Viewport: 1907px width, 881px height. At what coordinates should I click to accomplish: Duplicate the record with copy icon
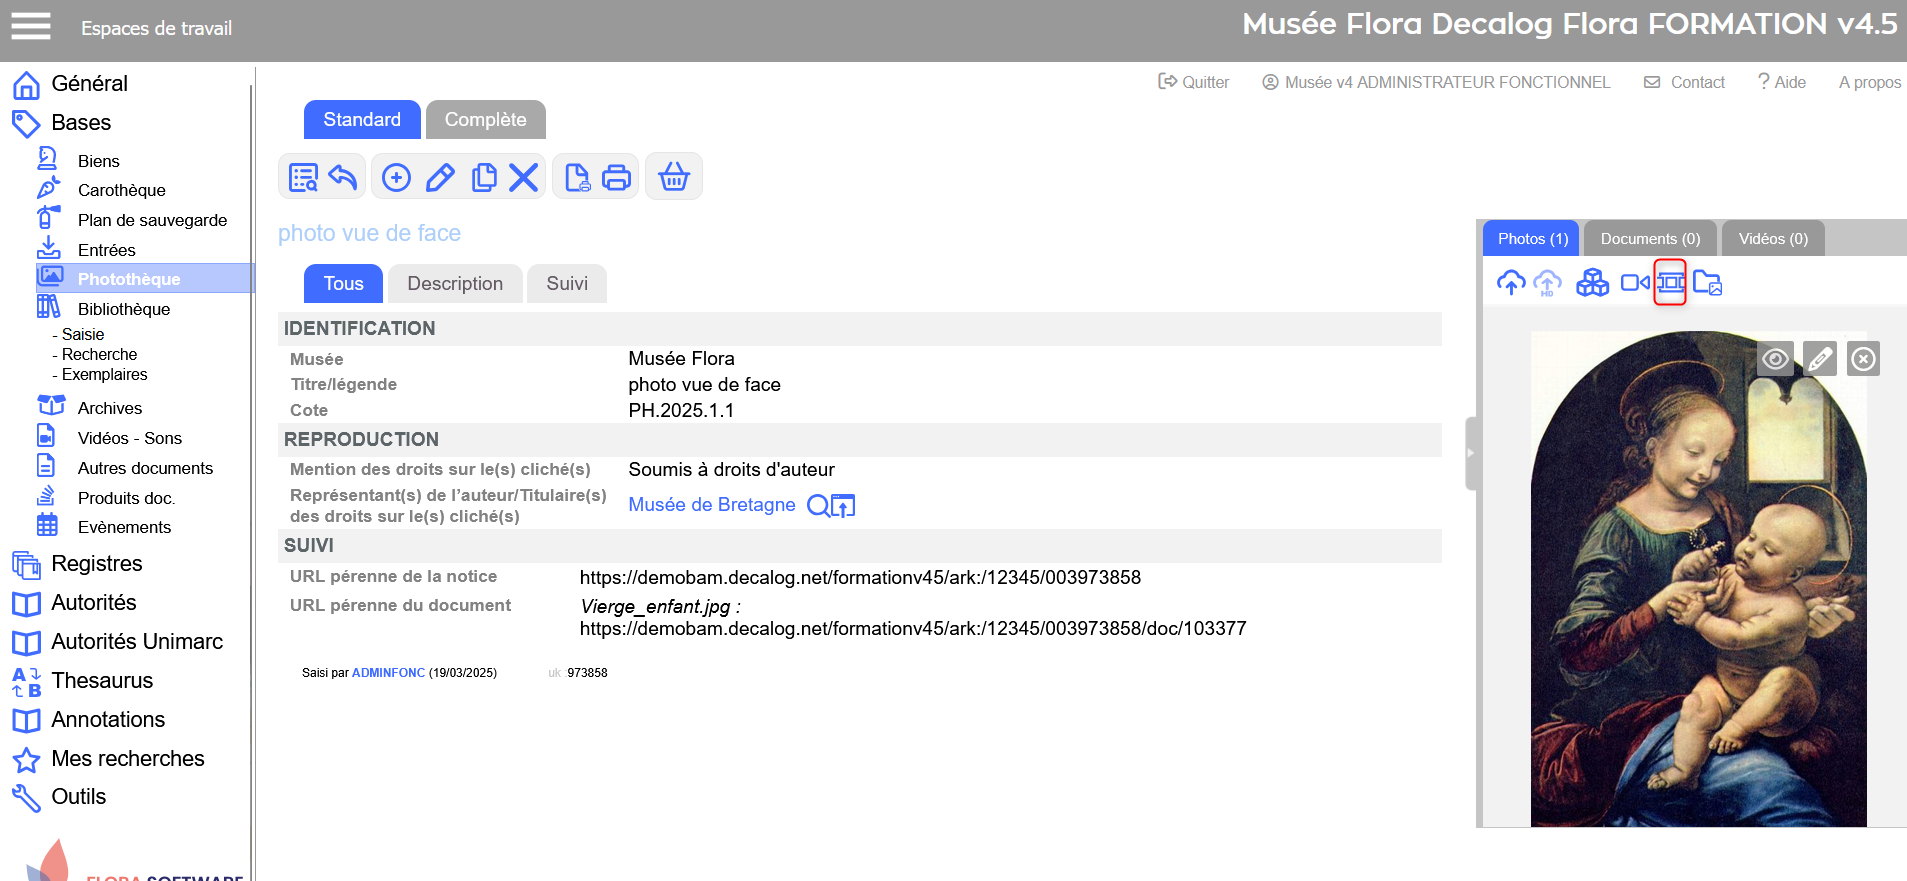[x=484, y=177]
